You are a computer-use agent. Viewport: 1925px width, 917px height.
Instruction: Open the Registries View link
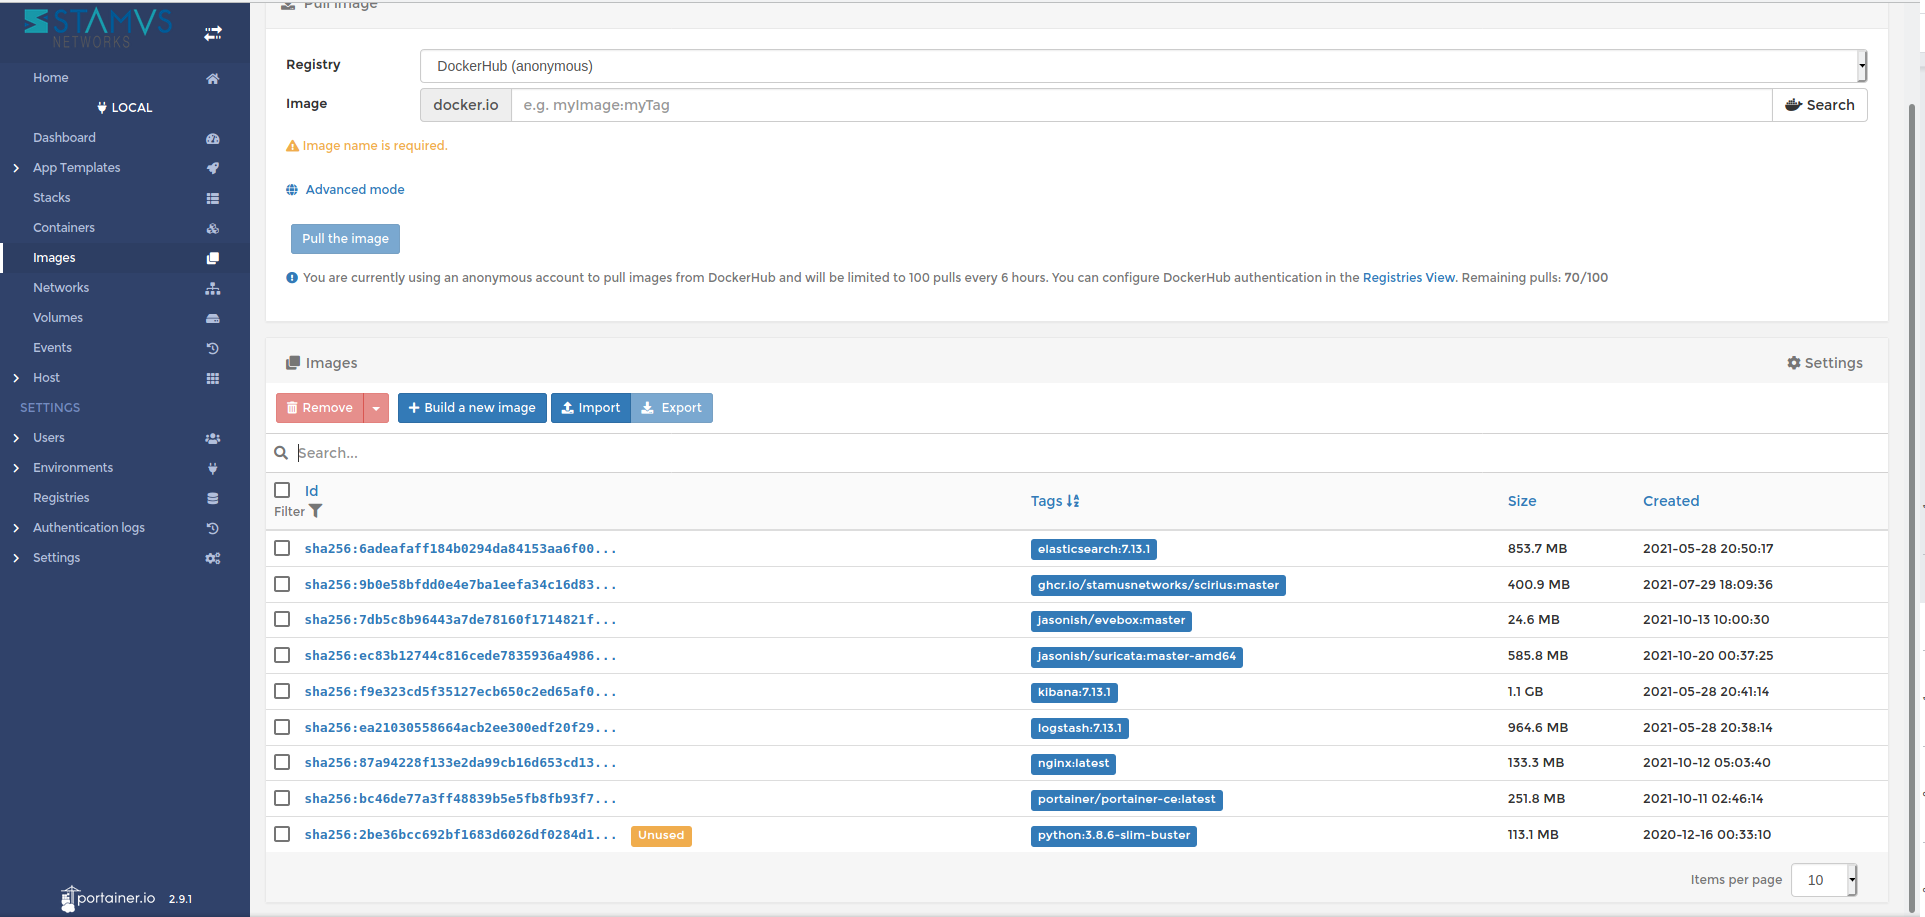[x=1409, y=278]
